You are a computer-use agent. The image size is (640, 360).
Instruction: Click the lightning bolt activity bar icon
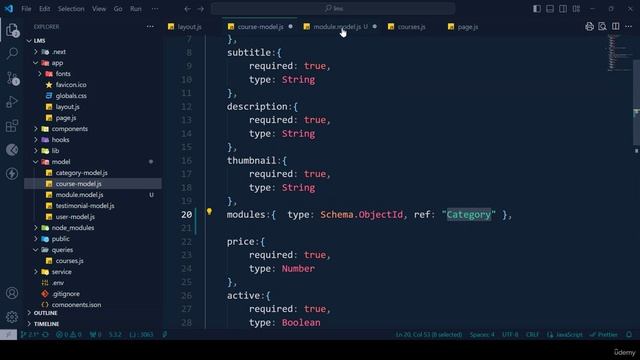pos(12,173)
